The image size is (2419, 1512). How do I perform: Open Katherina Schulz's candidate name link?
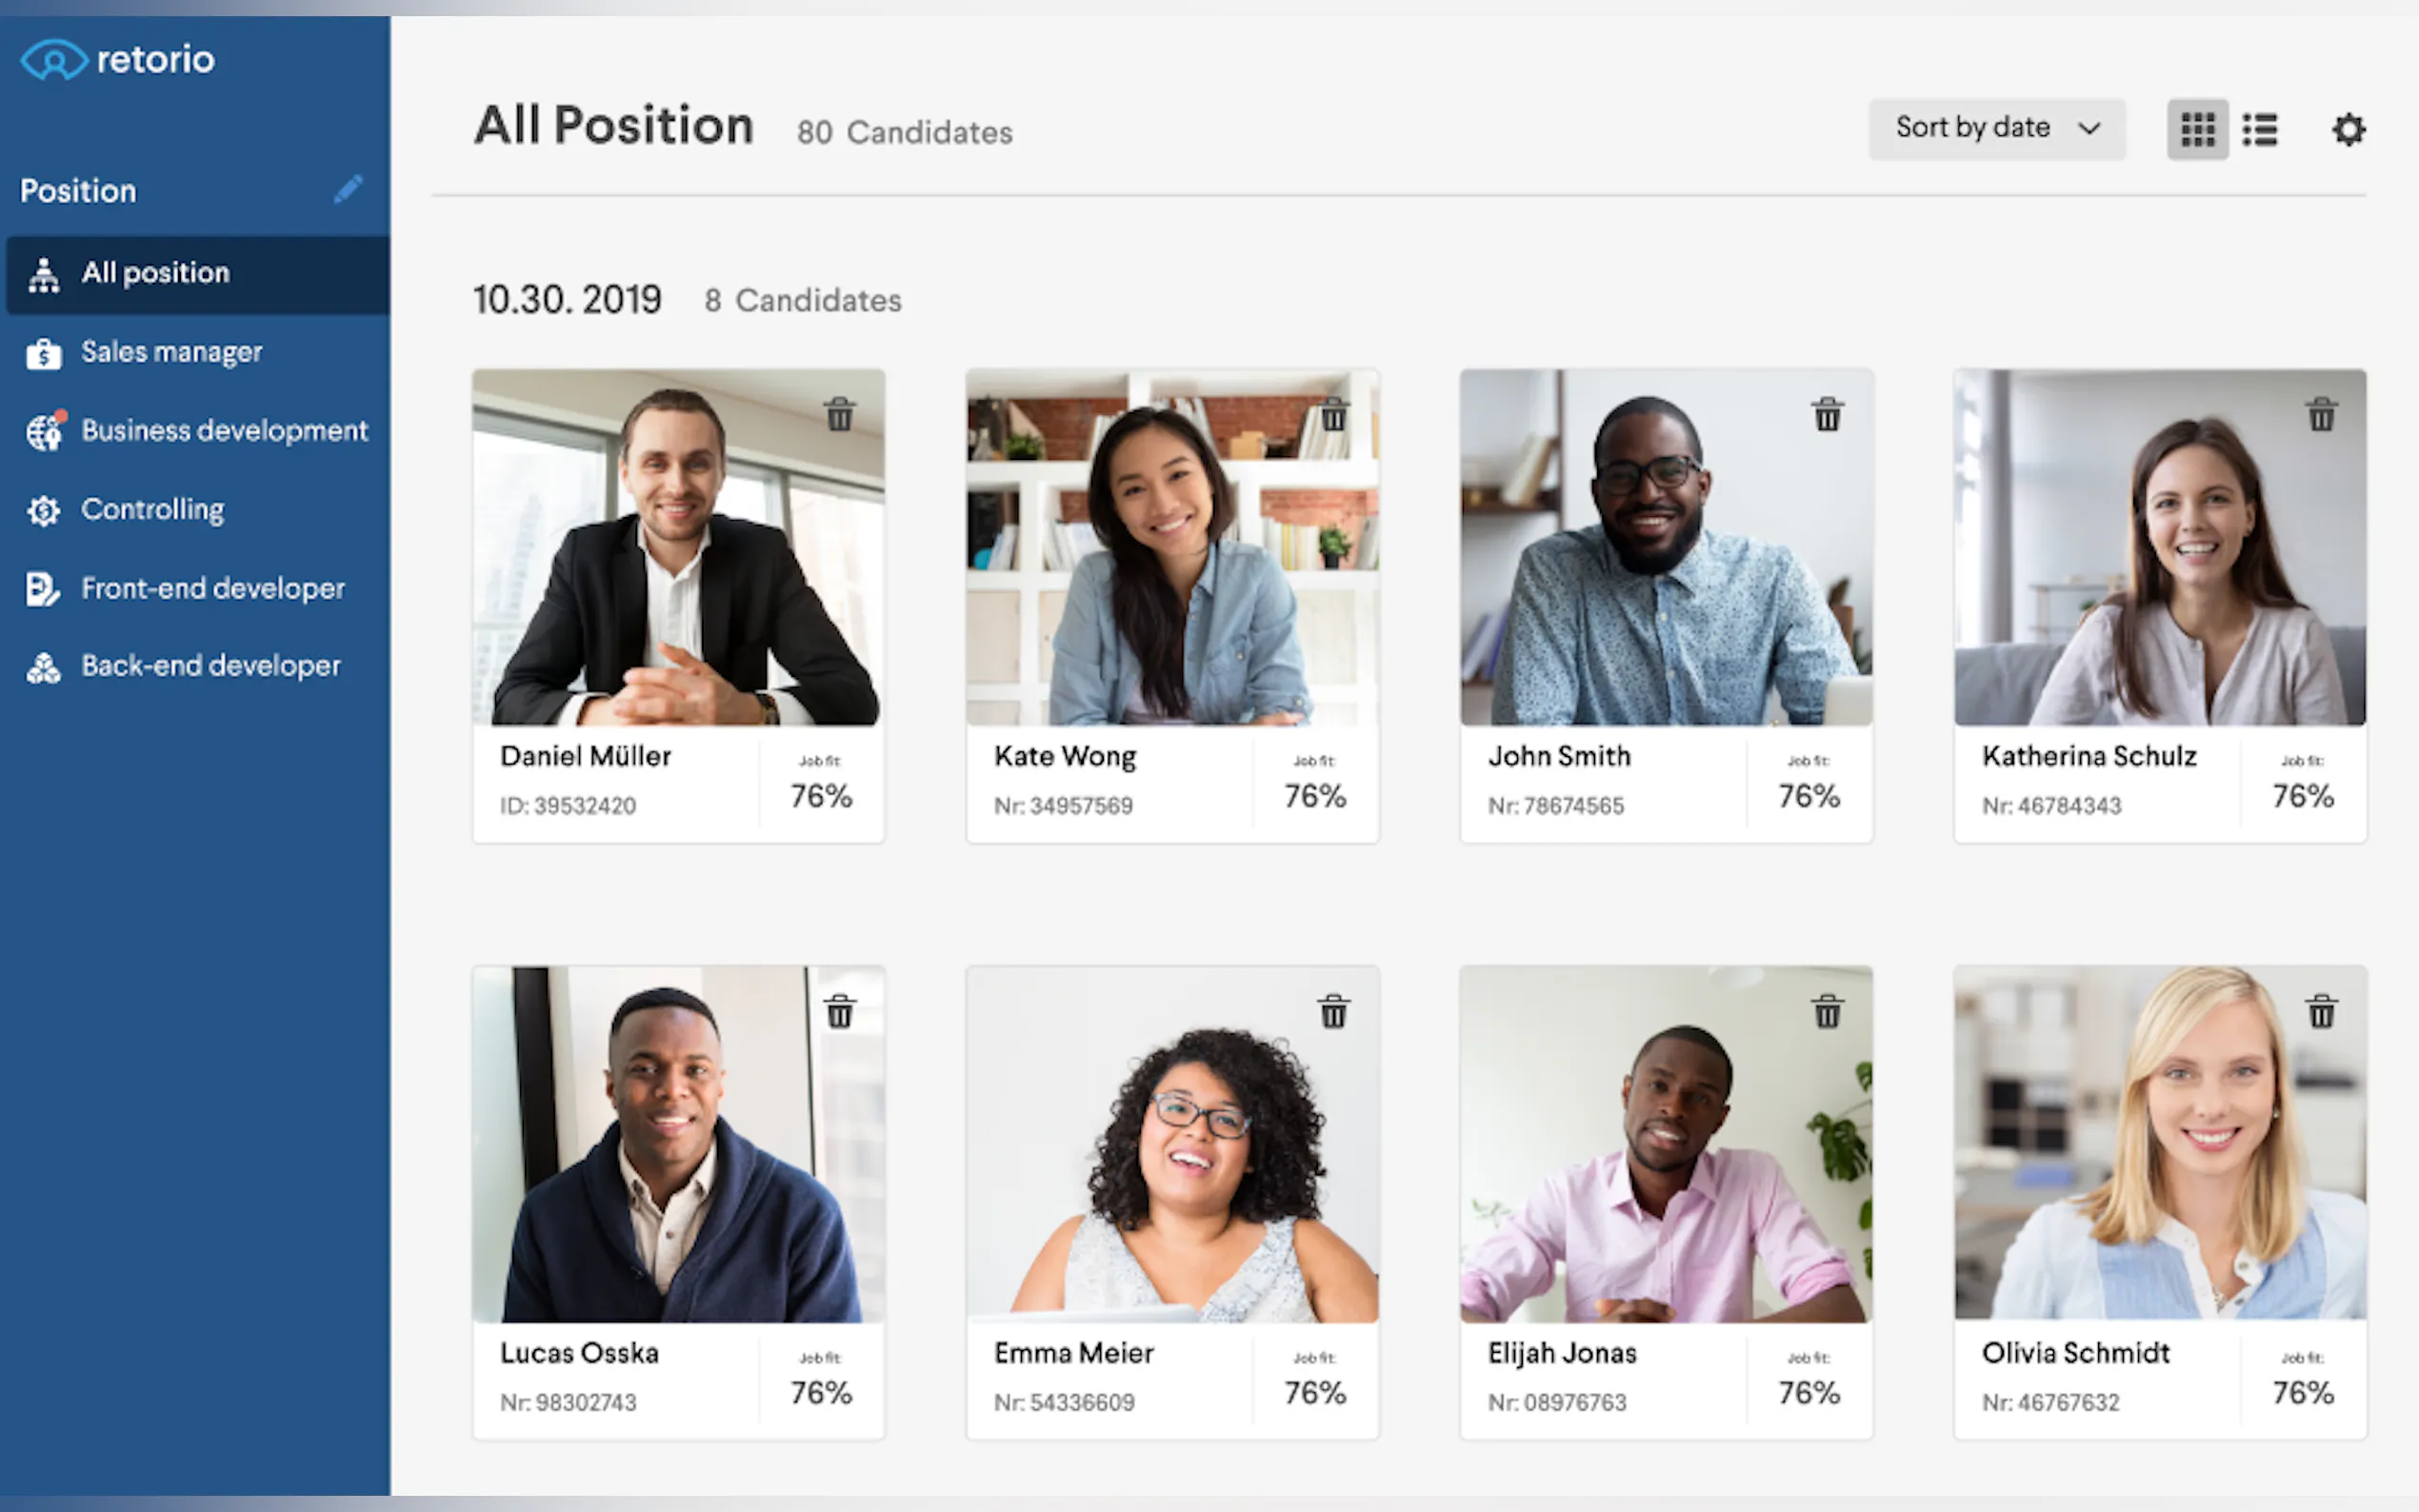click(2089, 756)
